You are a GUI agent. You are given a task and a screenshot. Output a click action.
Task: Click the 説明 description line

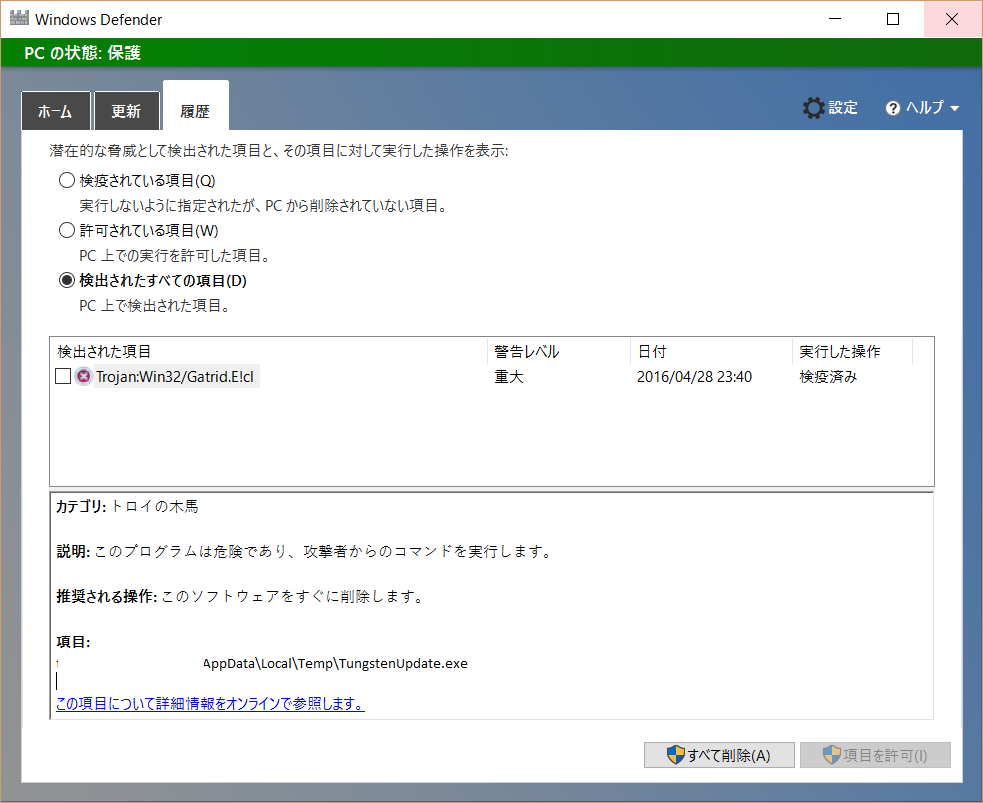pyautogui.click(x=305, y=552)
